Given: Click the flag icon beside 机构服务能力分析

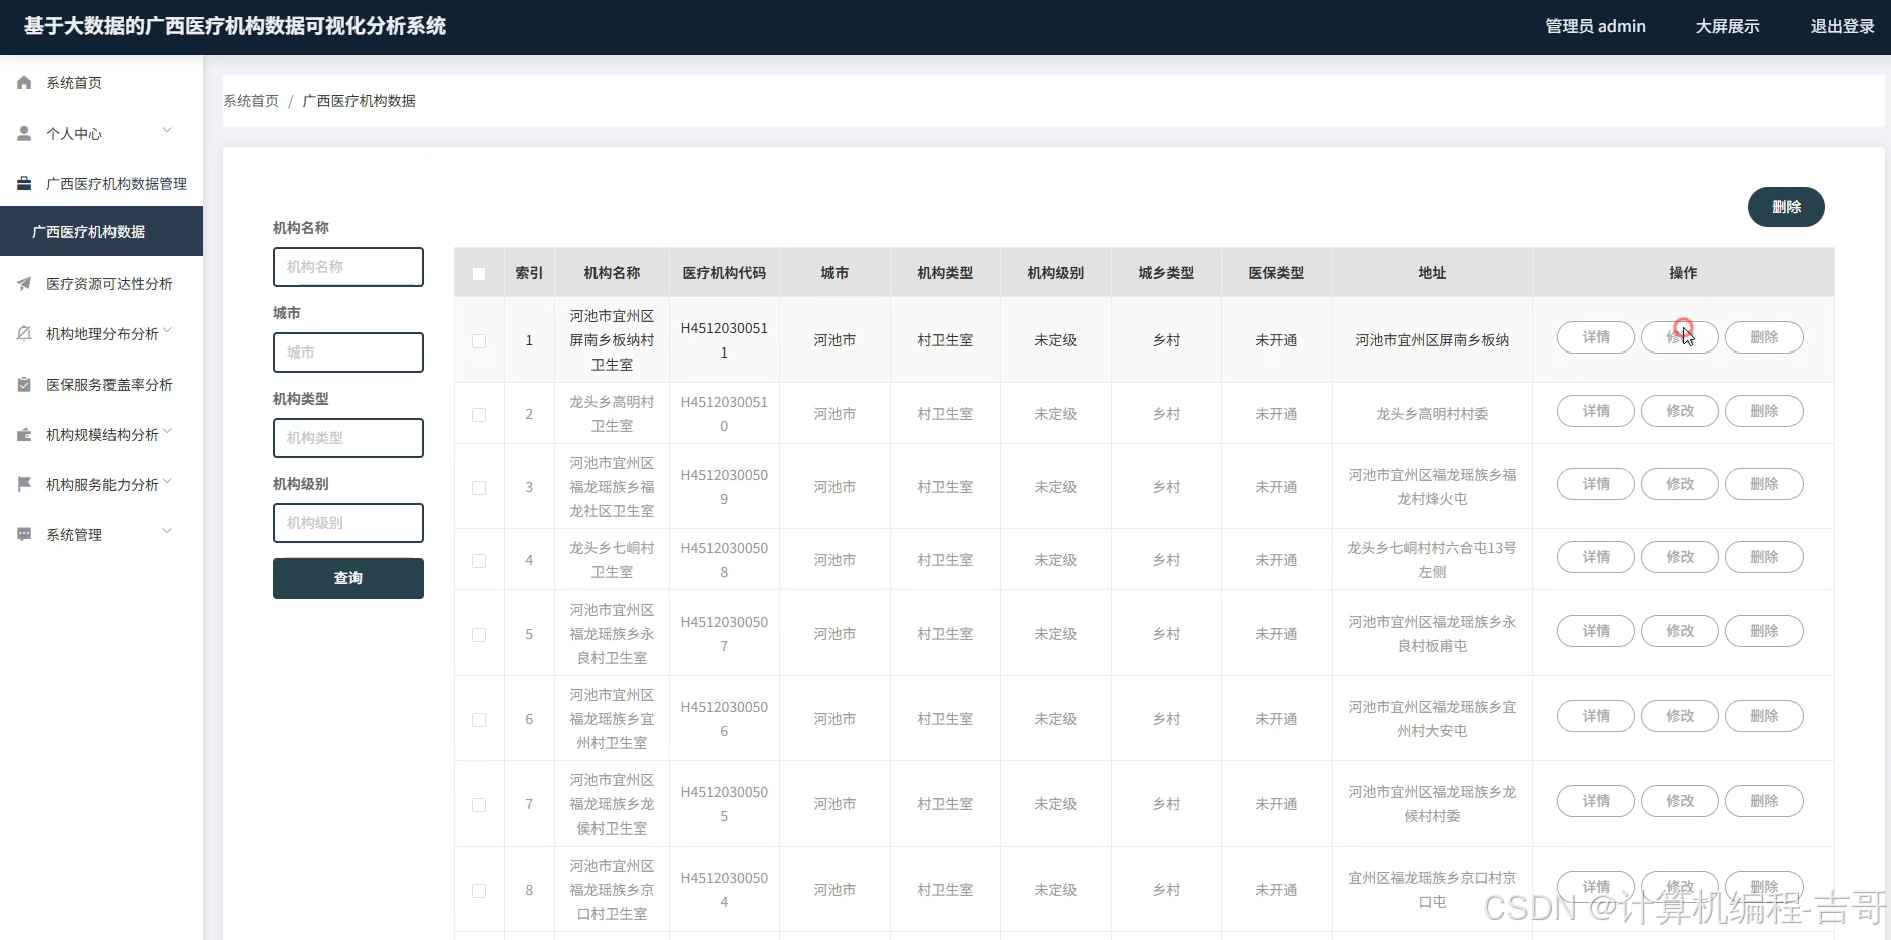Looking at the screenshot, I should 24,484.
